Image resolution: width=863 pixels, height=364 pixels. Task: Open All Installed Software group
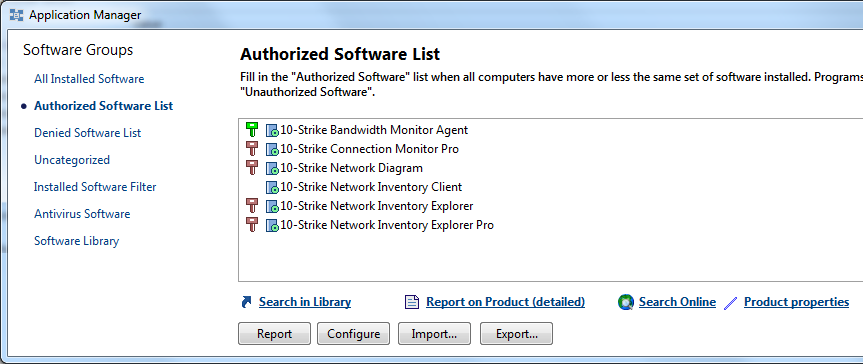coord(89,79)
